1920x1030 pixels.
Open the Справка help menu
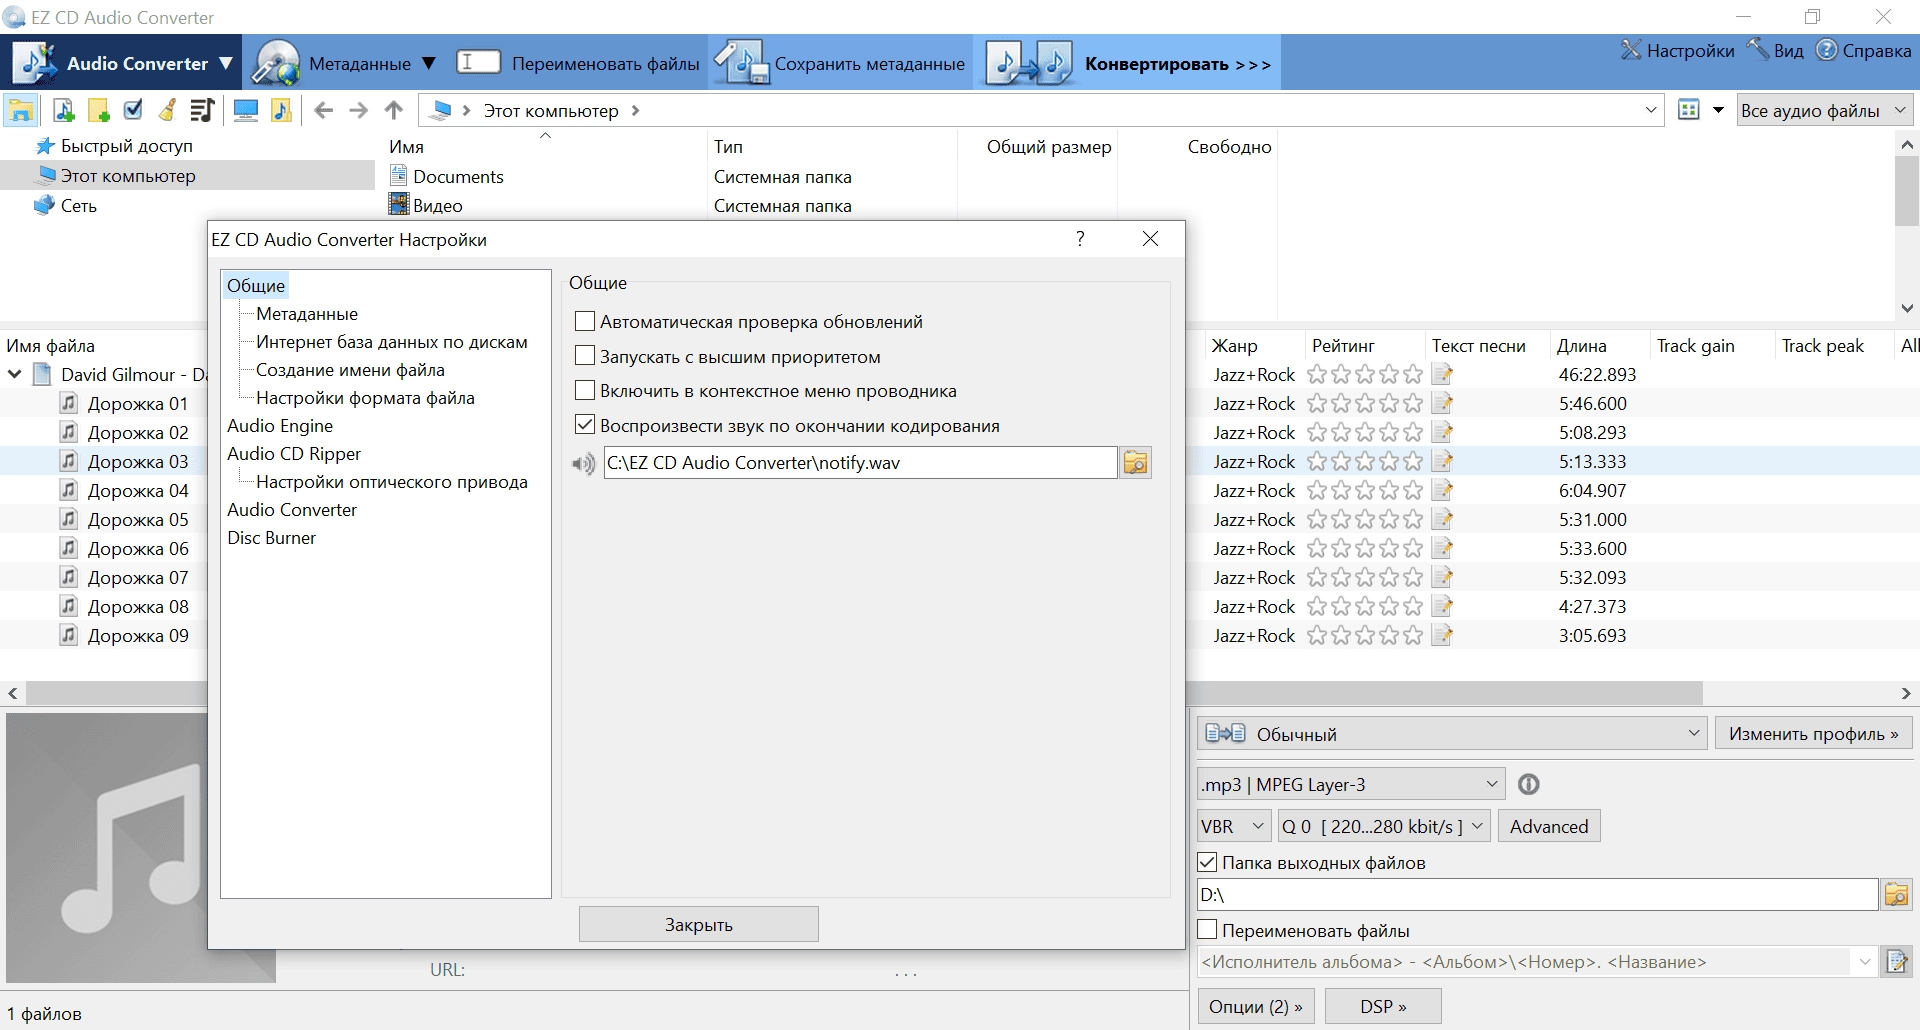(1863, 50)
